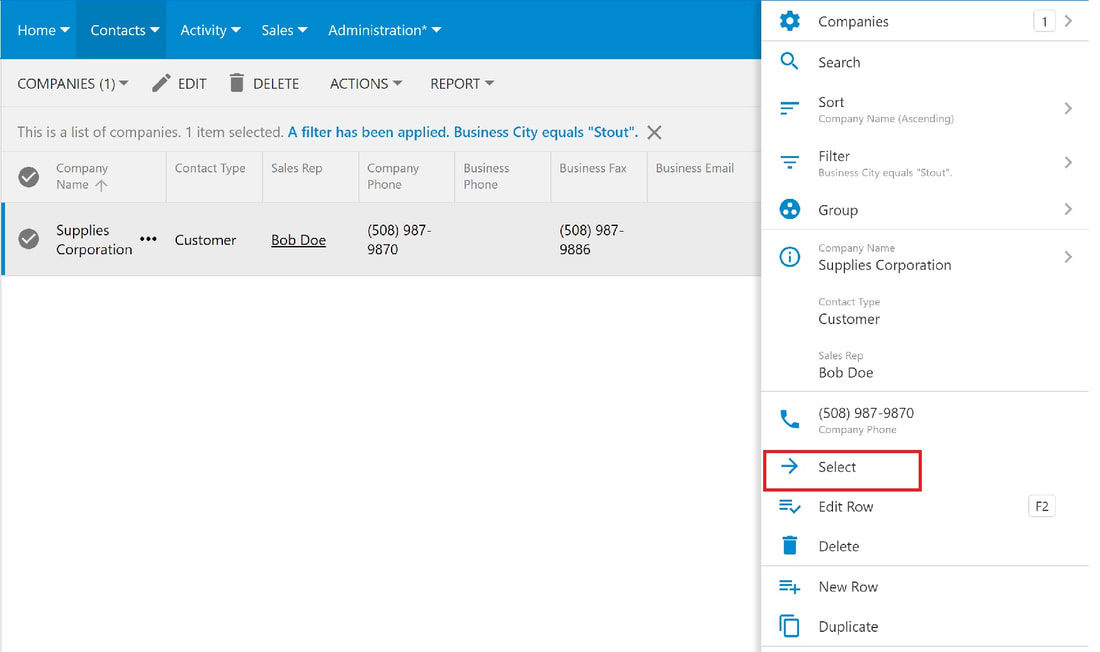Click the New Row plus icon

[x=789, y=586]
